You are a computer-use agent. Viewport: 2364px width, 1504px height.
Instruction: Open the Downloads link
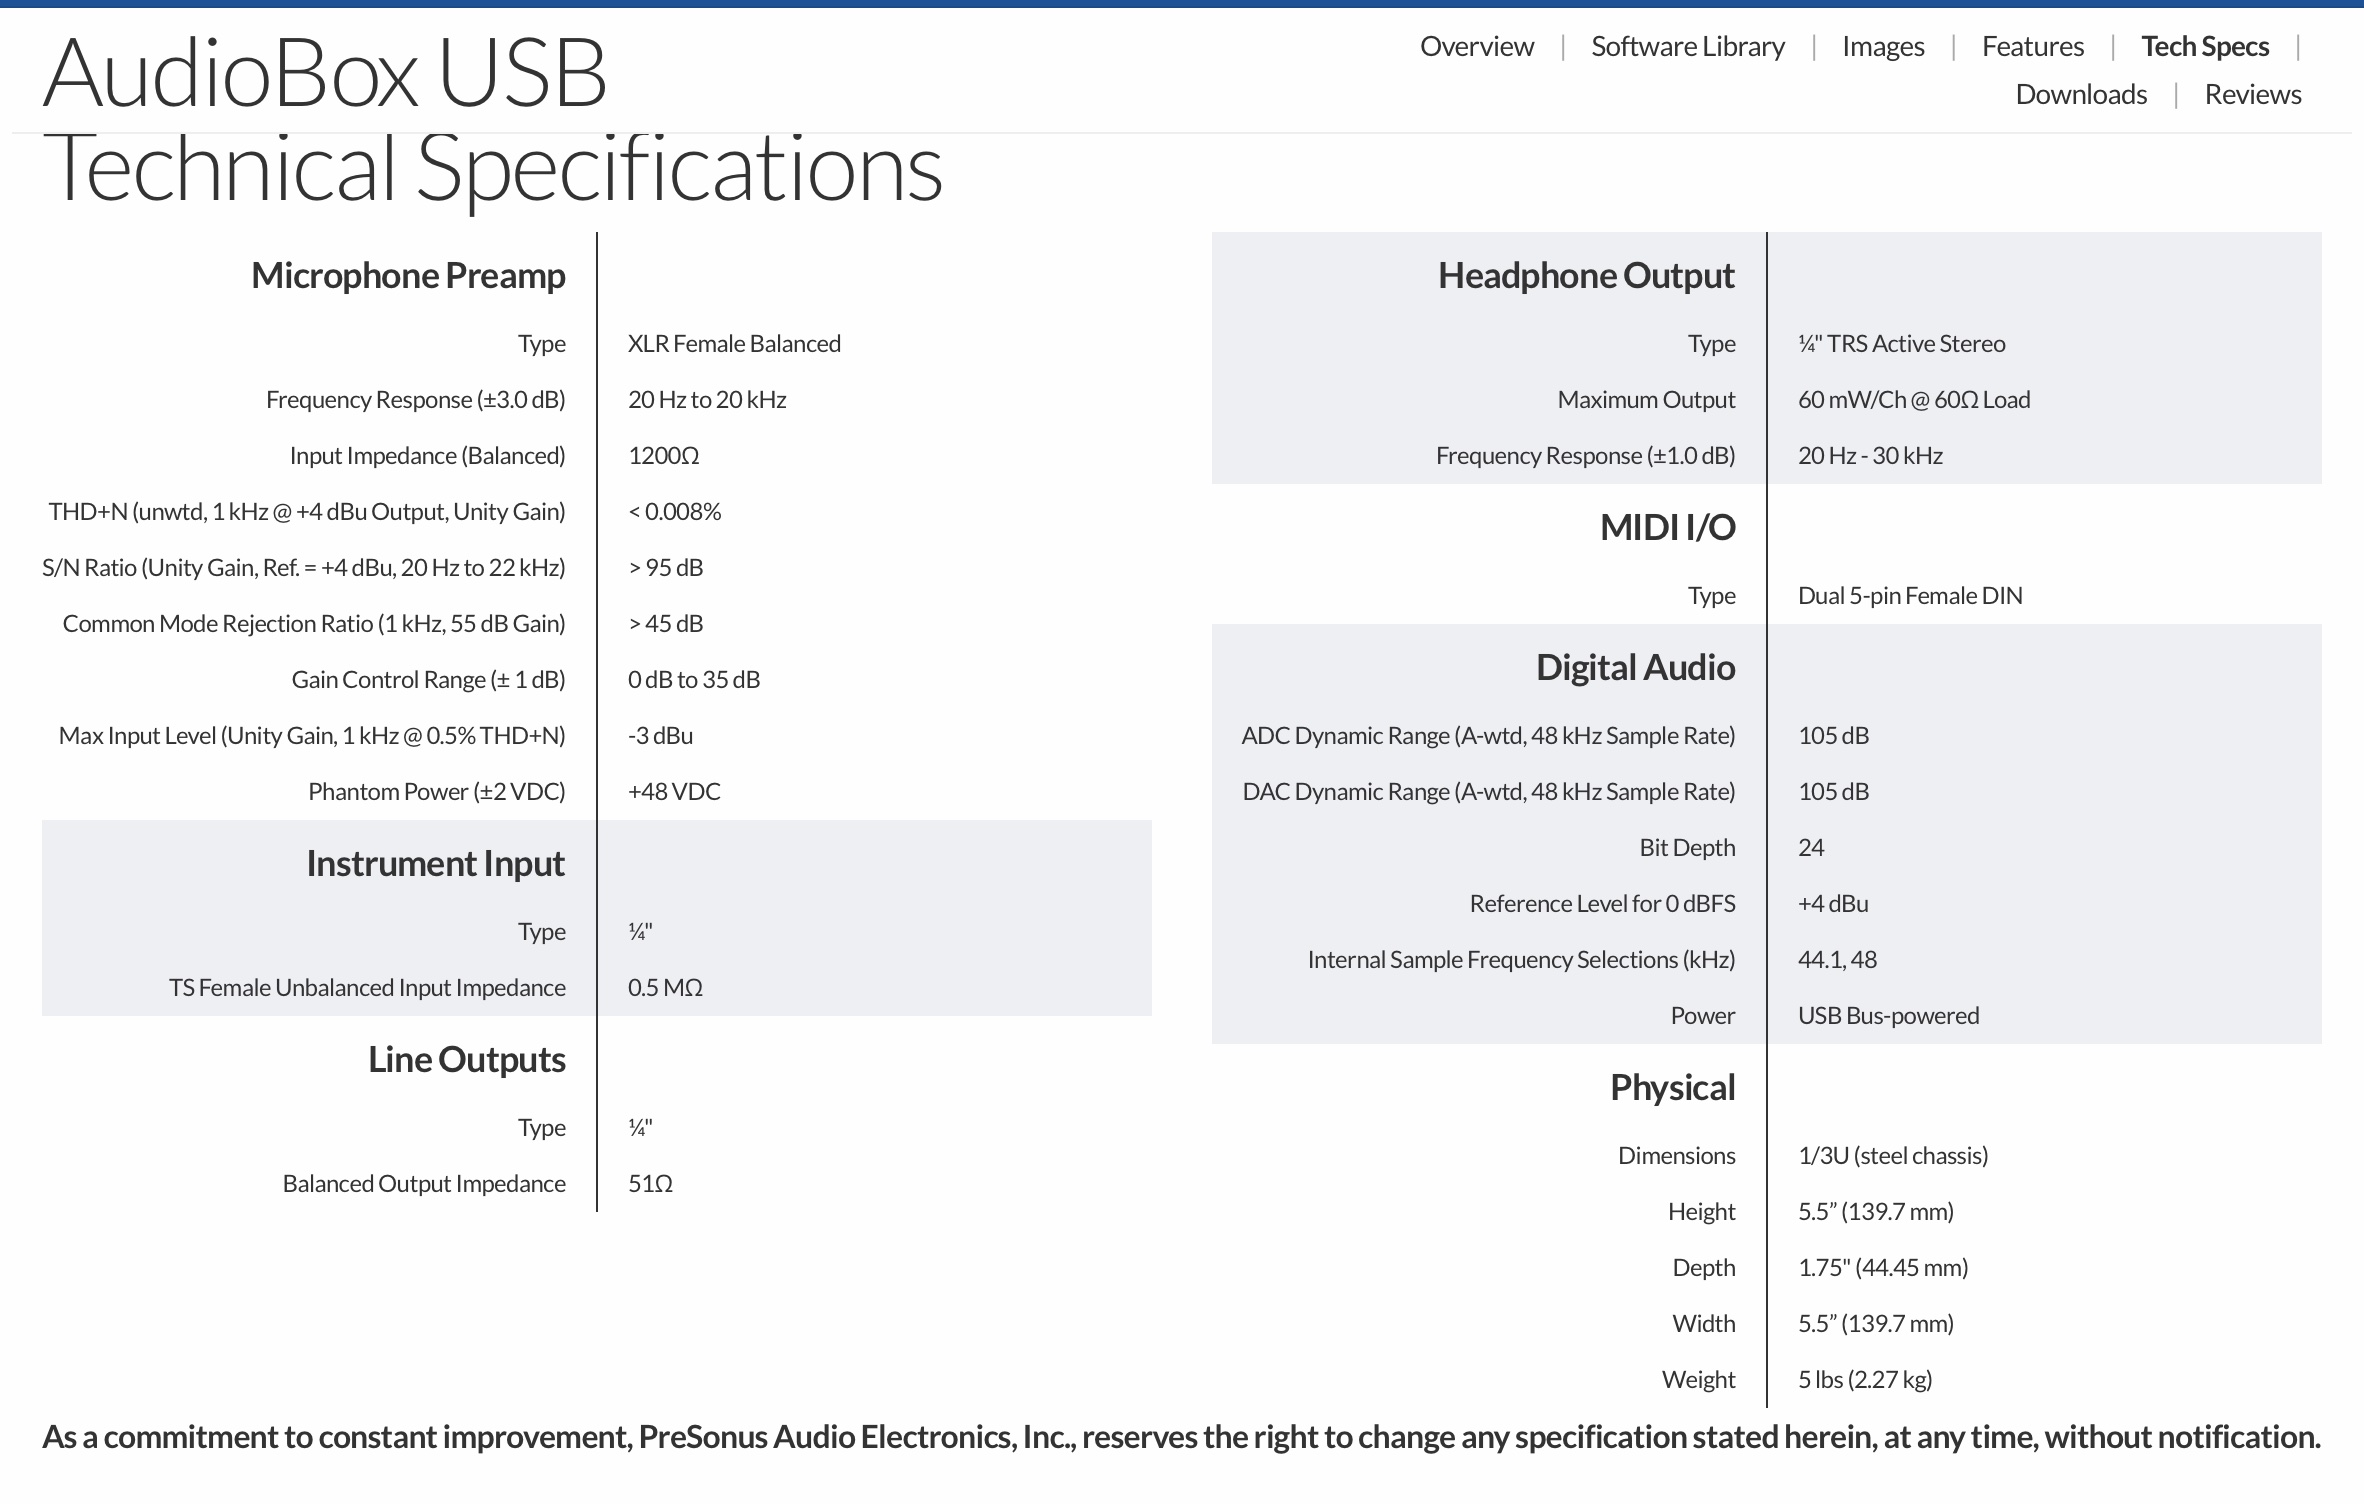coord(2080,95)
